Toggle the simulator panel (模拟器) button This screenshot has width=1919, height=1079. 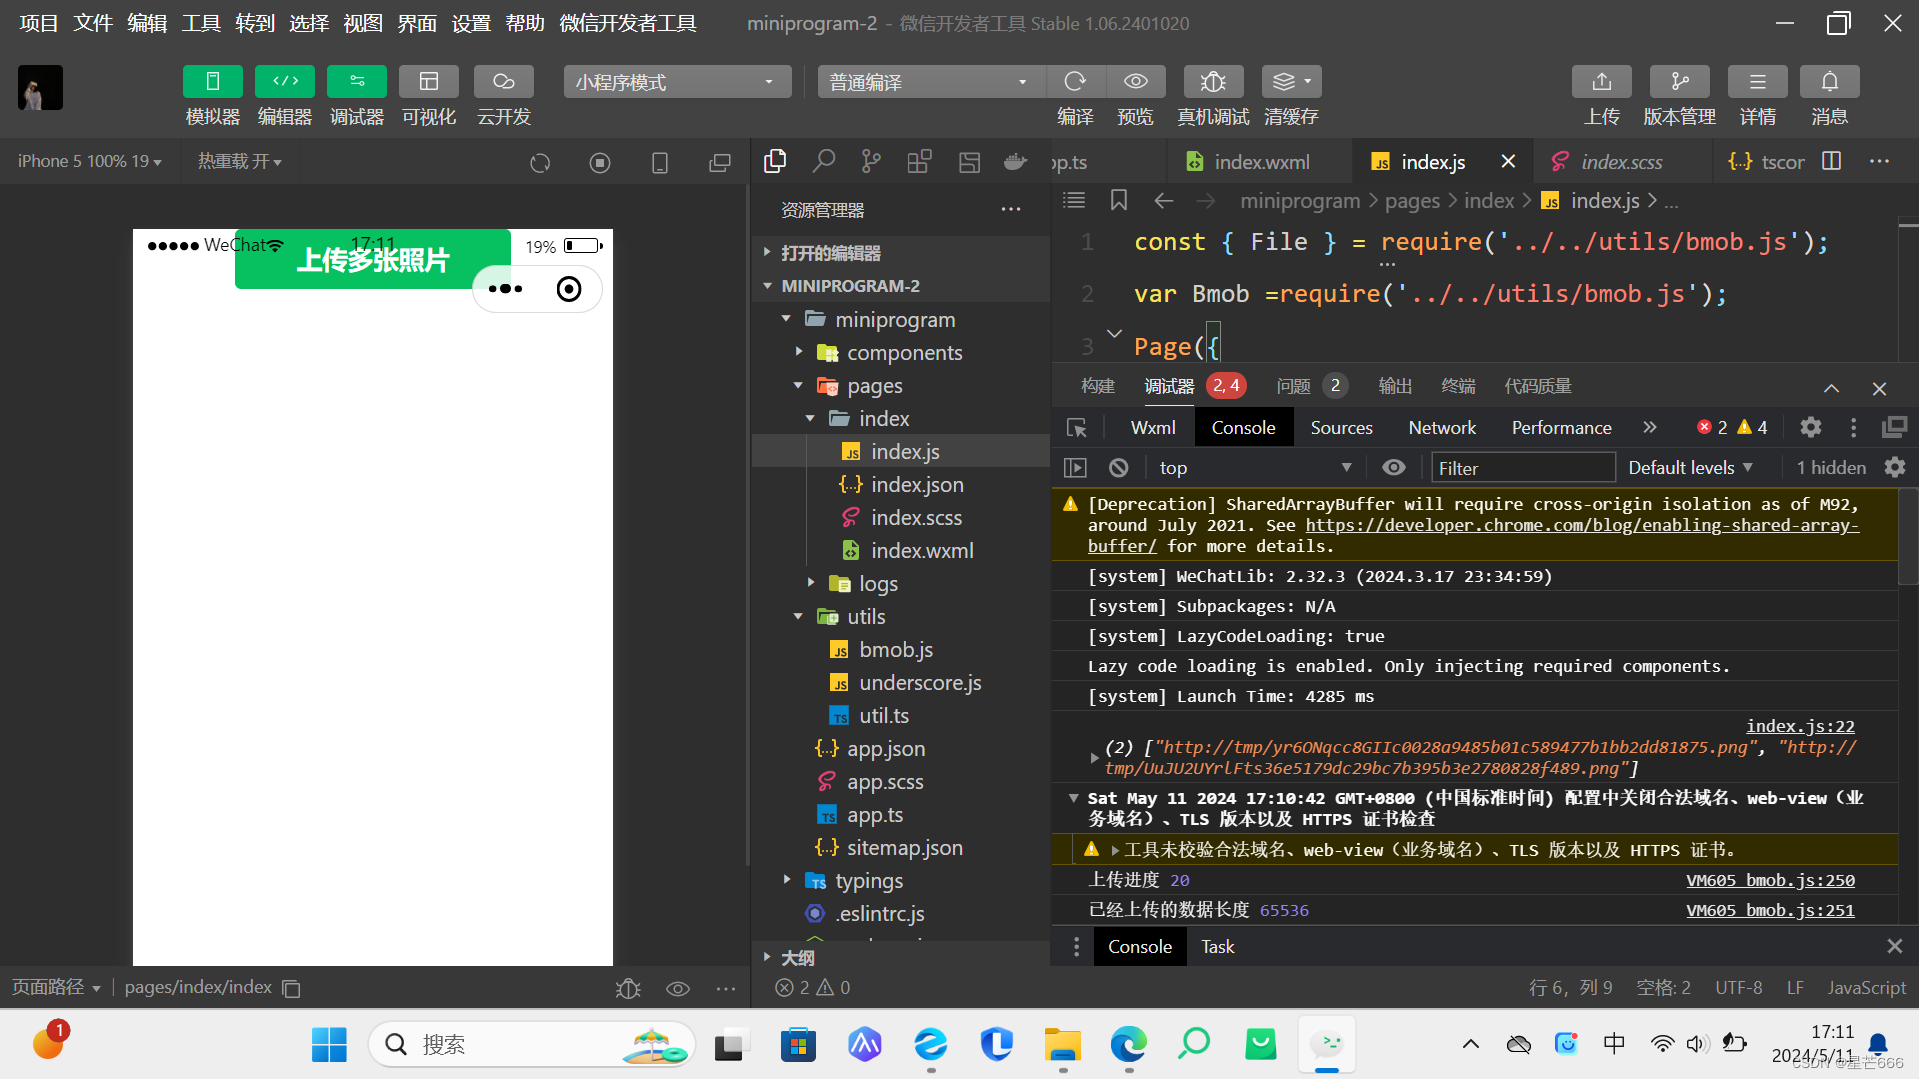tap(212, 82)
